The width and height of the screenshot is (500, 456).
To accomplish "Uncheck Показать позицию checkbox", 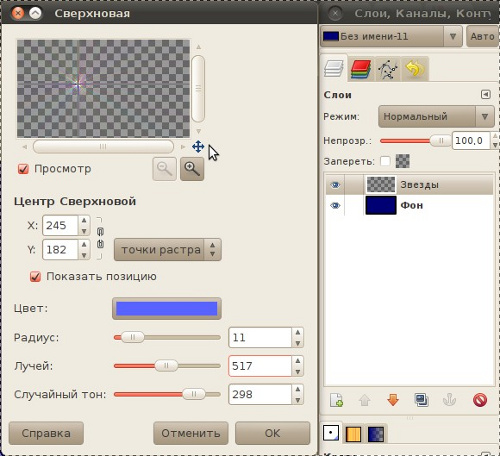I will pos(35,276).
